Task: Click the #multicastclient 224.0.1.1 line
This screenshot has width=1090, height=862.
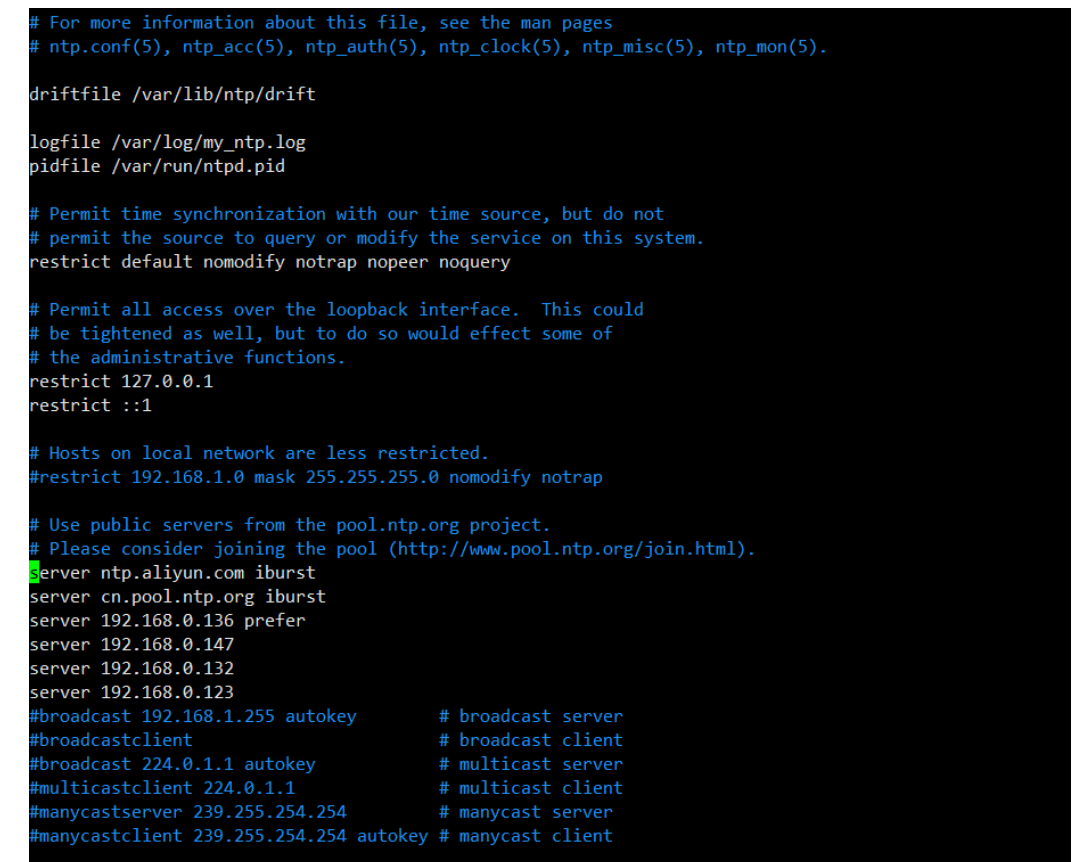Action: (162, 788)
